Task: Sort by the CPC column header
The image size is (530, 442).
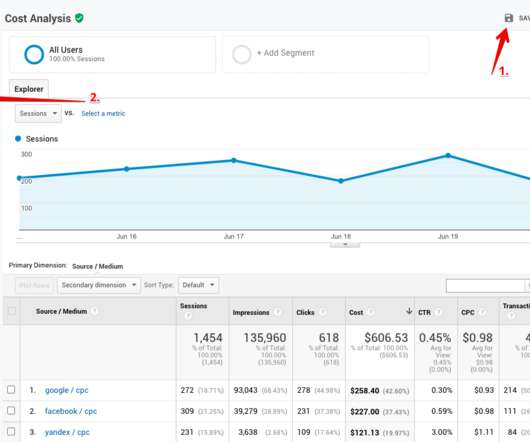Action: coord(468,313)
